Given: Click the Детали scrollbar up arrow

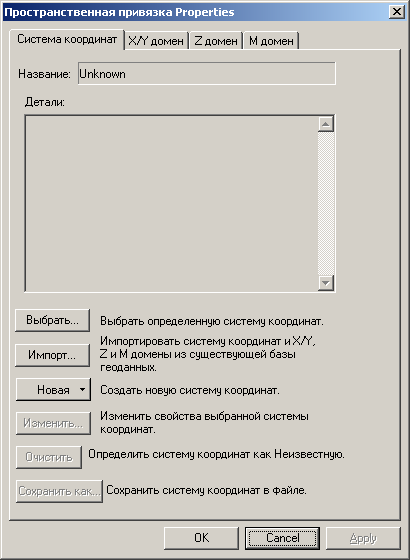Looking at the screenshot, I should click(x=326, y=124).
